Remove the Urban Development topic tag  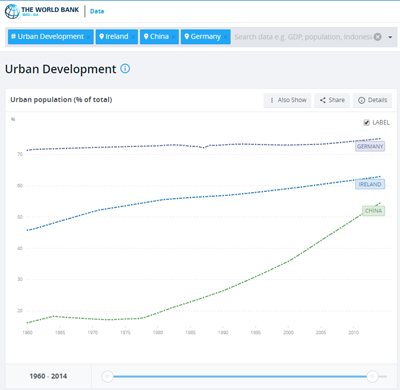[88, 37]
